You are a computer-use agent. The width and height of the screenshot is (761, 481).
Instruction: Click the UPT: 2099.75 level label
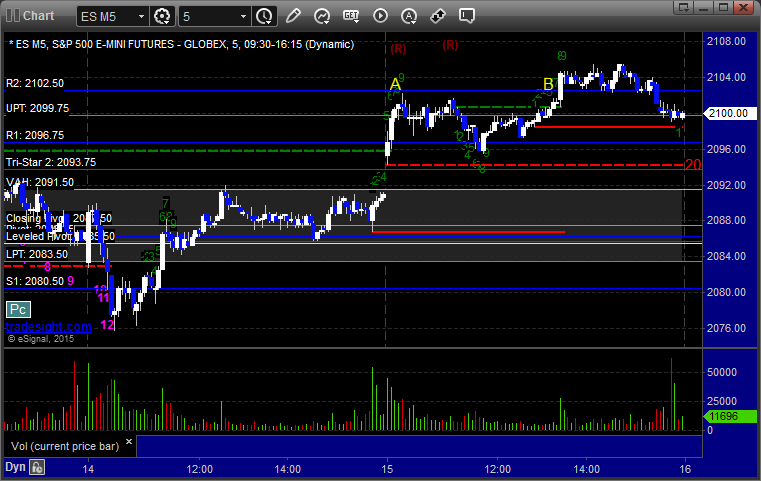37,108
